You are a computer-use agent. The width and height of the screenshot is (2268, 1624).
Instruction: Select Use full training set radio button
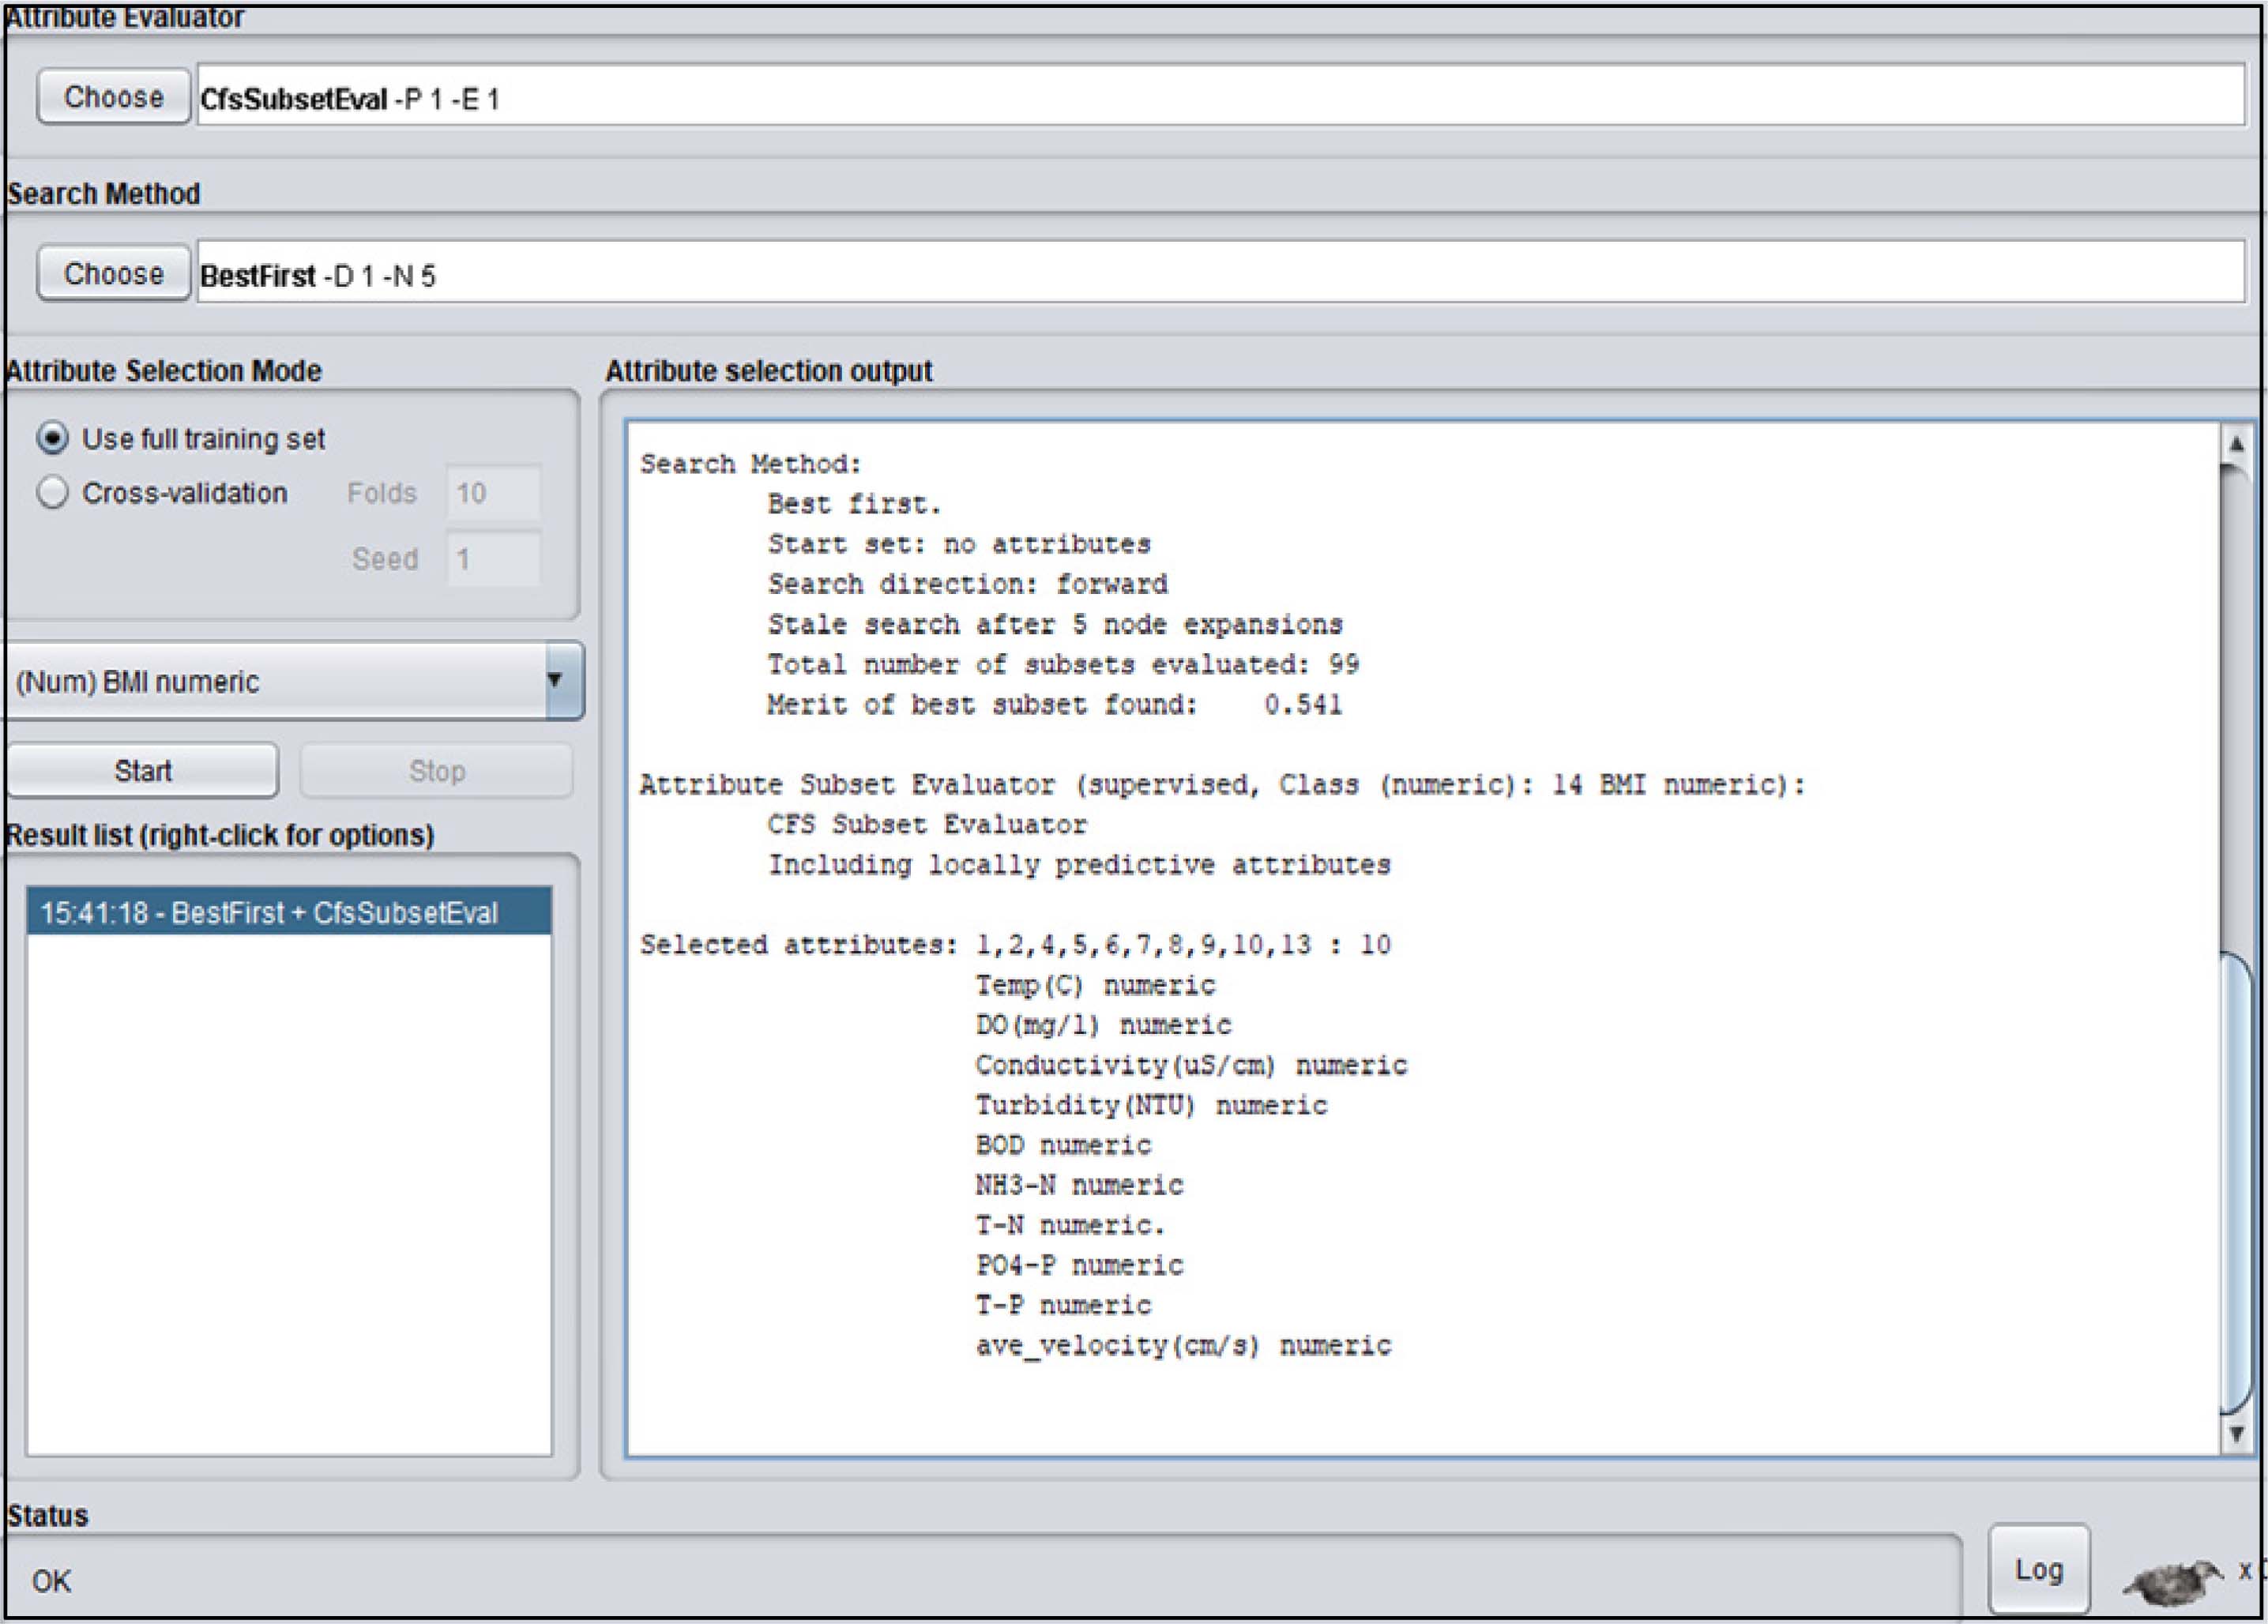[x=53, y=438]
